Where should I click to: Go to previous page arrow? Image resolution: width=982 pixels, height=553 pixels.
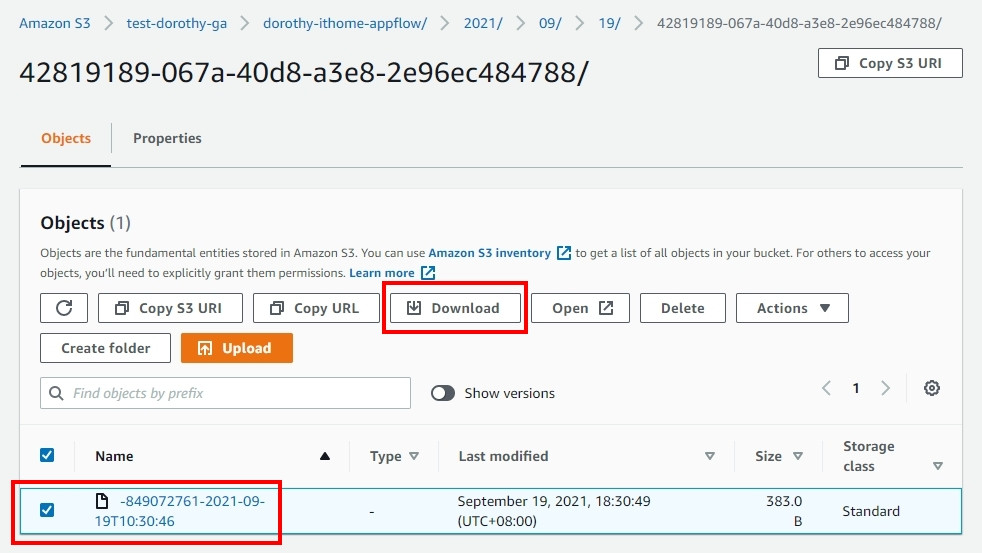click(827, 388)
